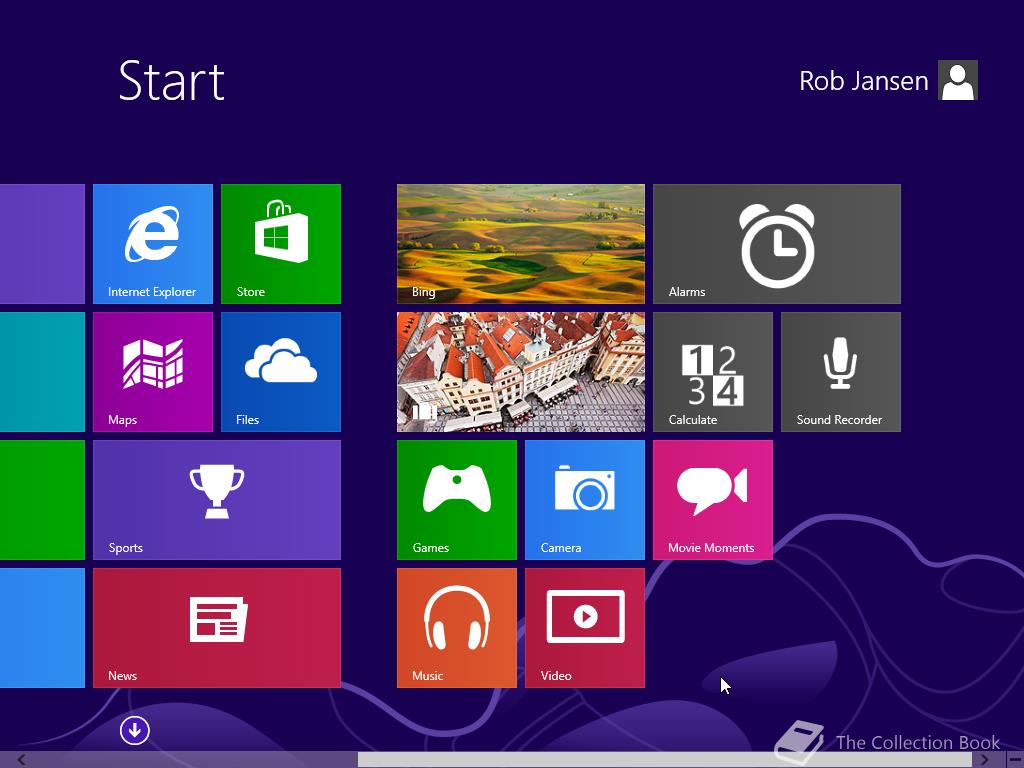Open the Movie Moments tile
Image resolution: width=1024 pixels, height=768 pixels.
click(712, 500)
